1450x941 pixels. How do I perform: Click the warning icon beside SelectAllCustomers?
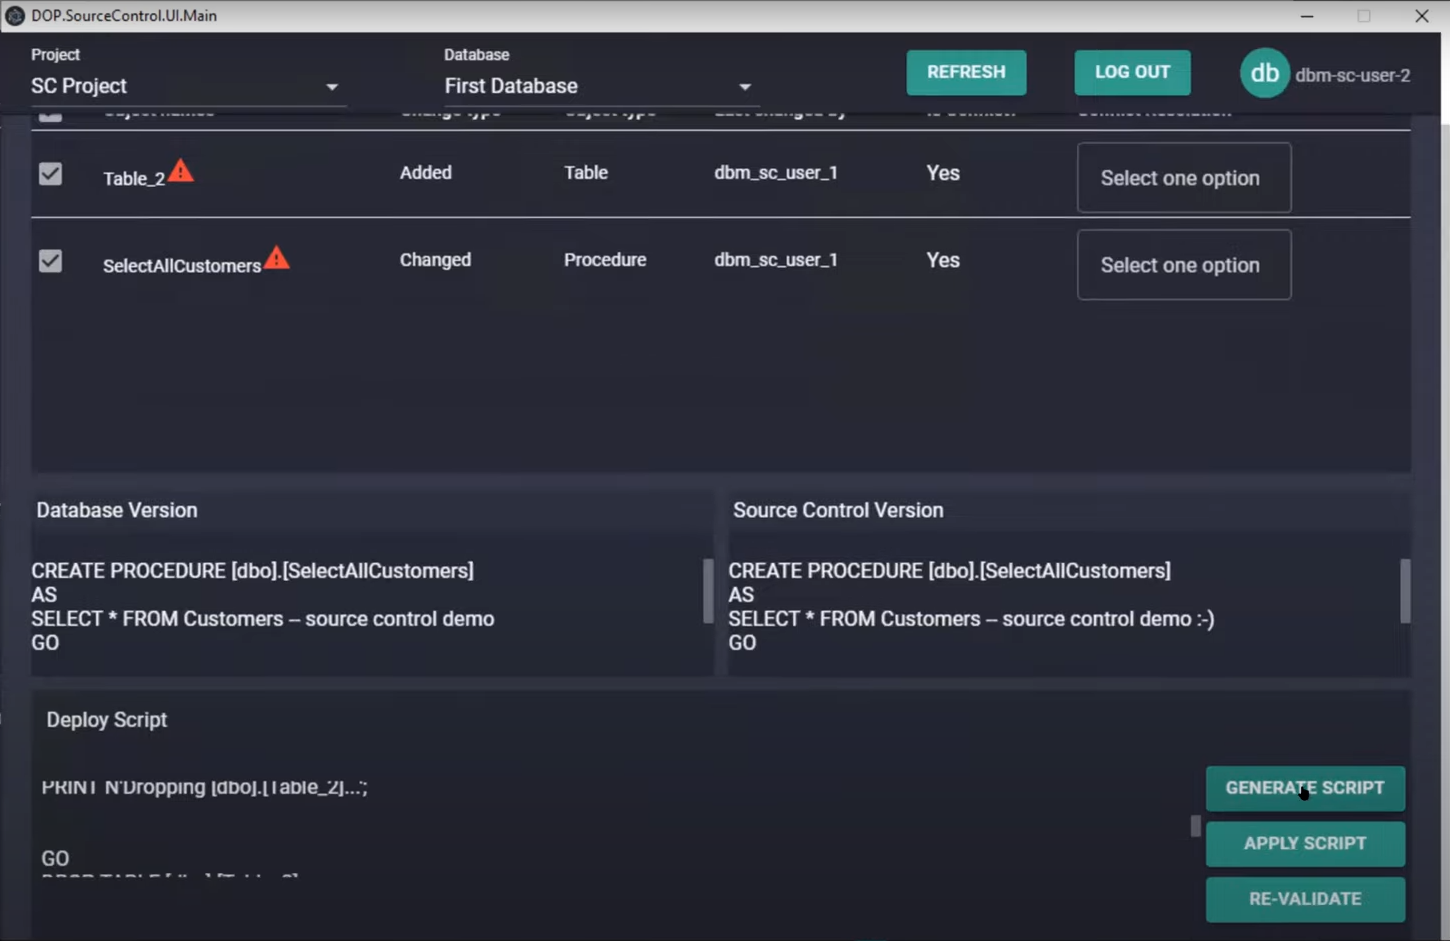(277, 258)
